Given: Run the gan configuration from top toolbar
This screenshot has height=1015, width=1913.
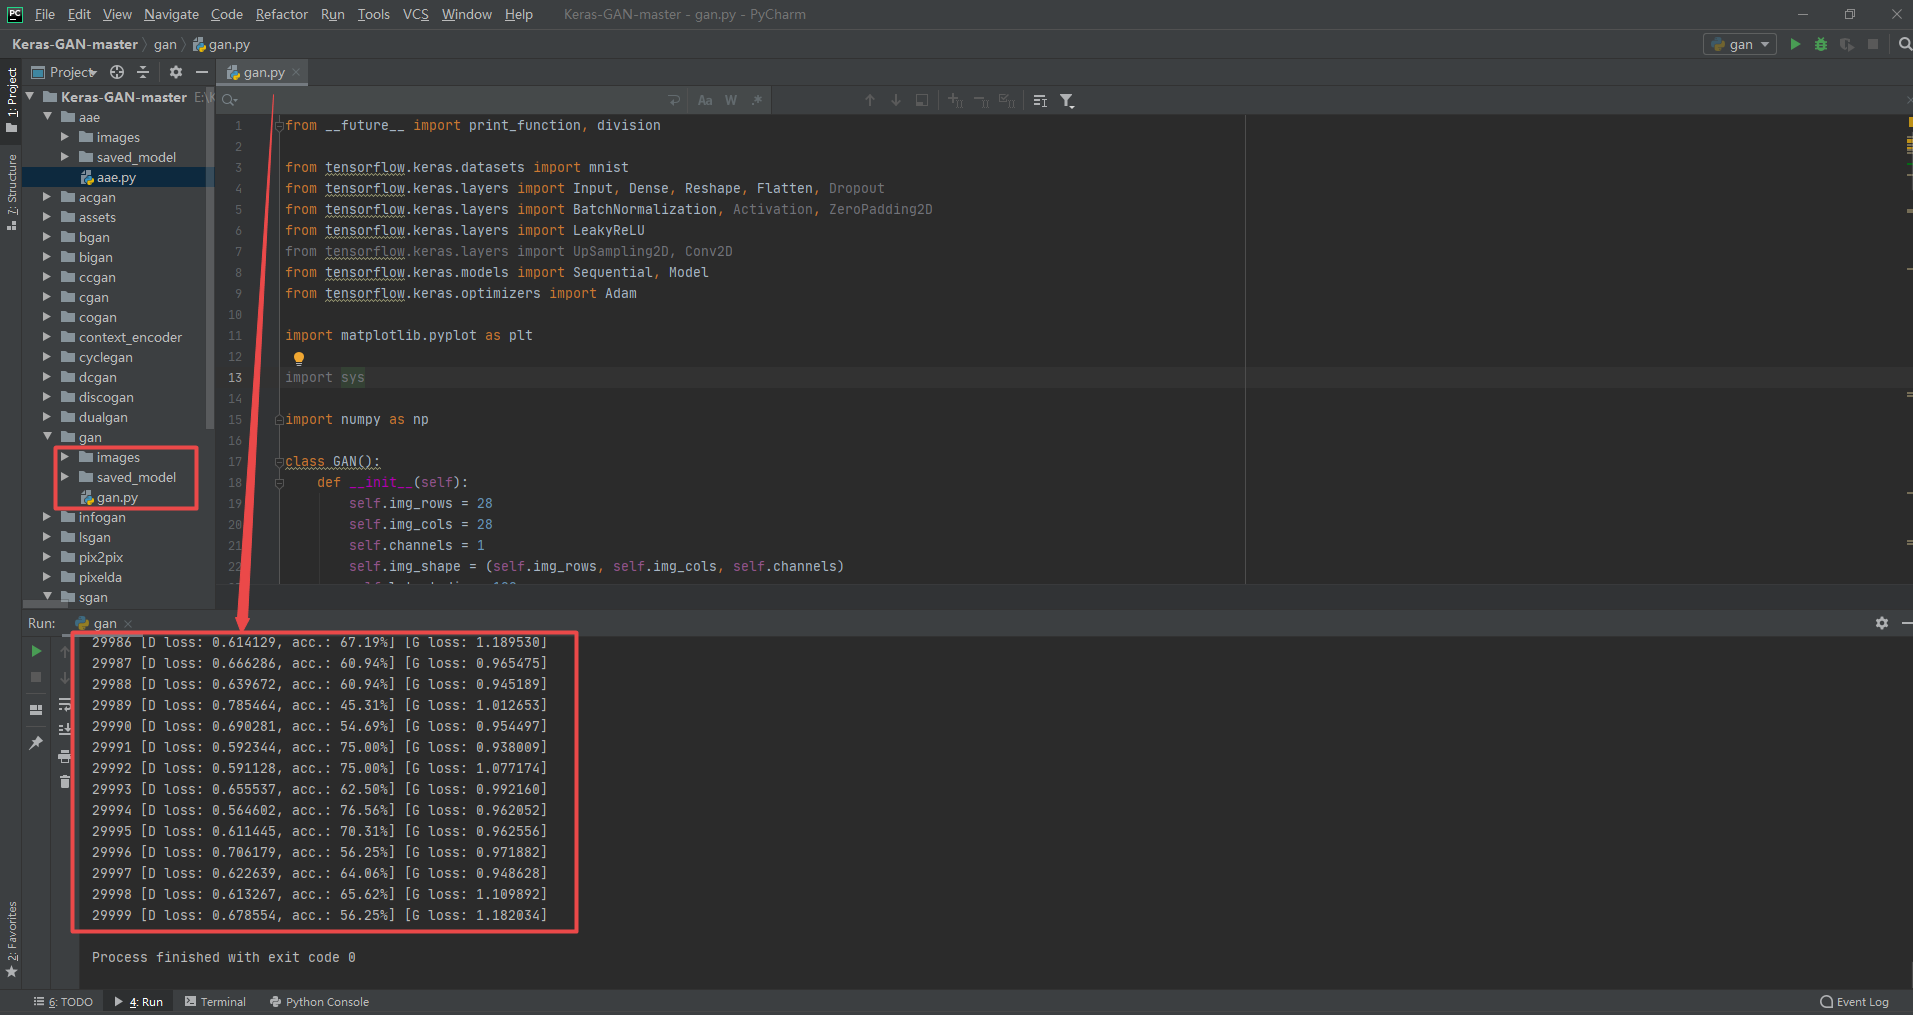Looking at the screenshot, I should tap(1795, 44).
